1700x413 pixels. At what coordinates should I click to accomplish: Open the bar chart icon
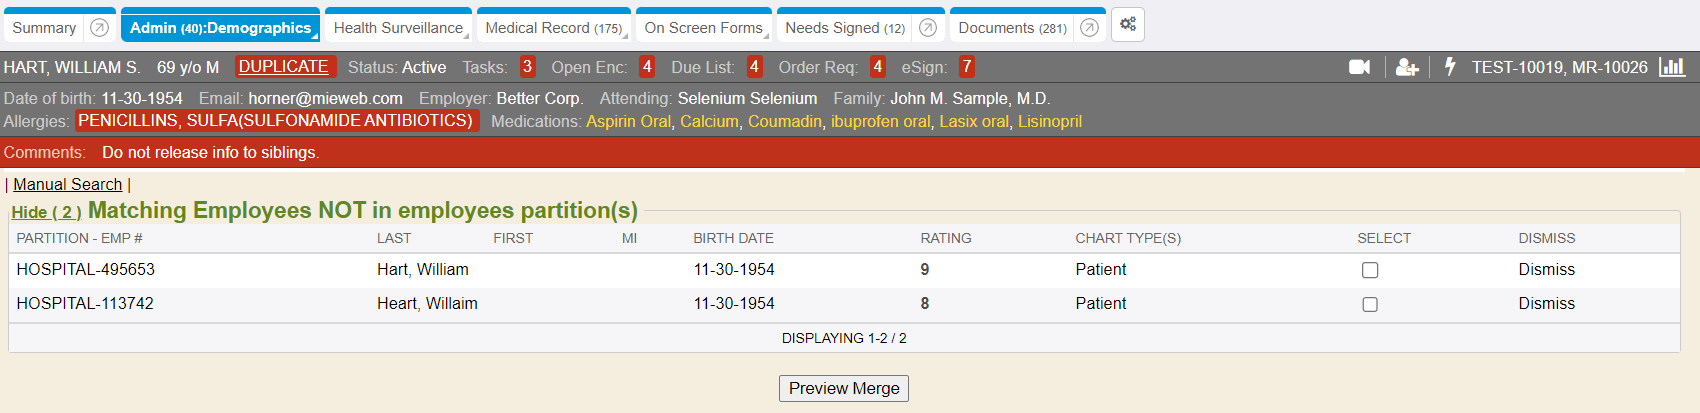pos(1672,67)
